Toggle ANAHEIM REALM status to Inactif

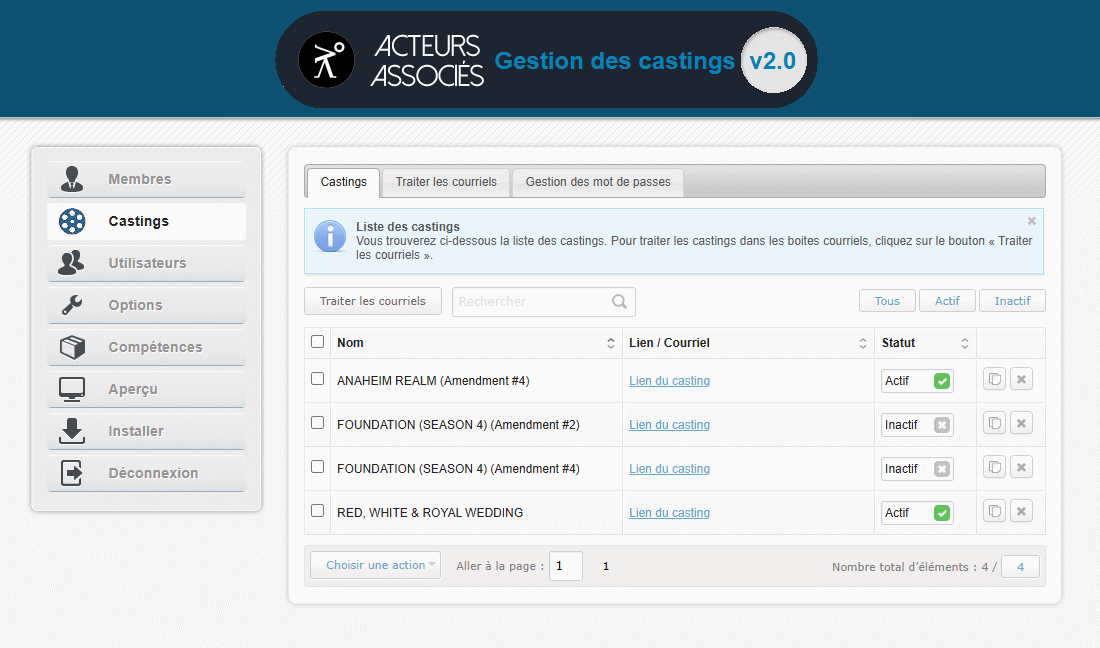click(940, 380)
